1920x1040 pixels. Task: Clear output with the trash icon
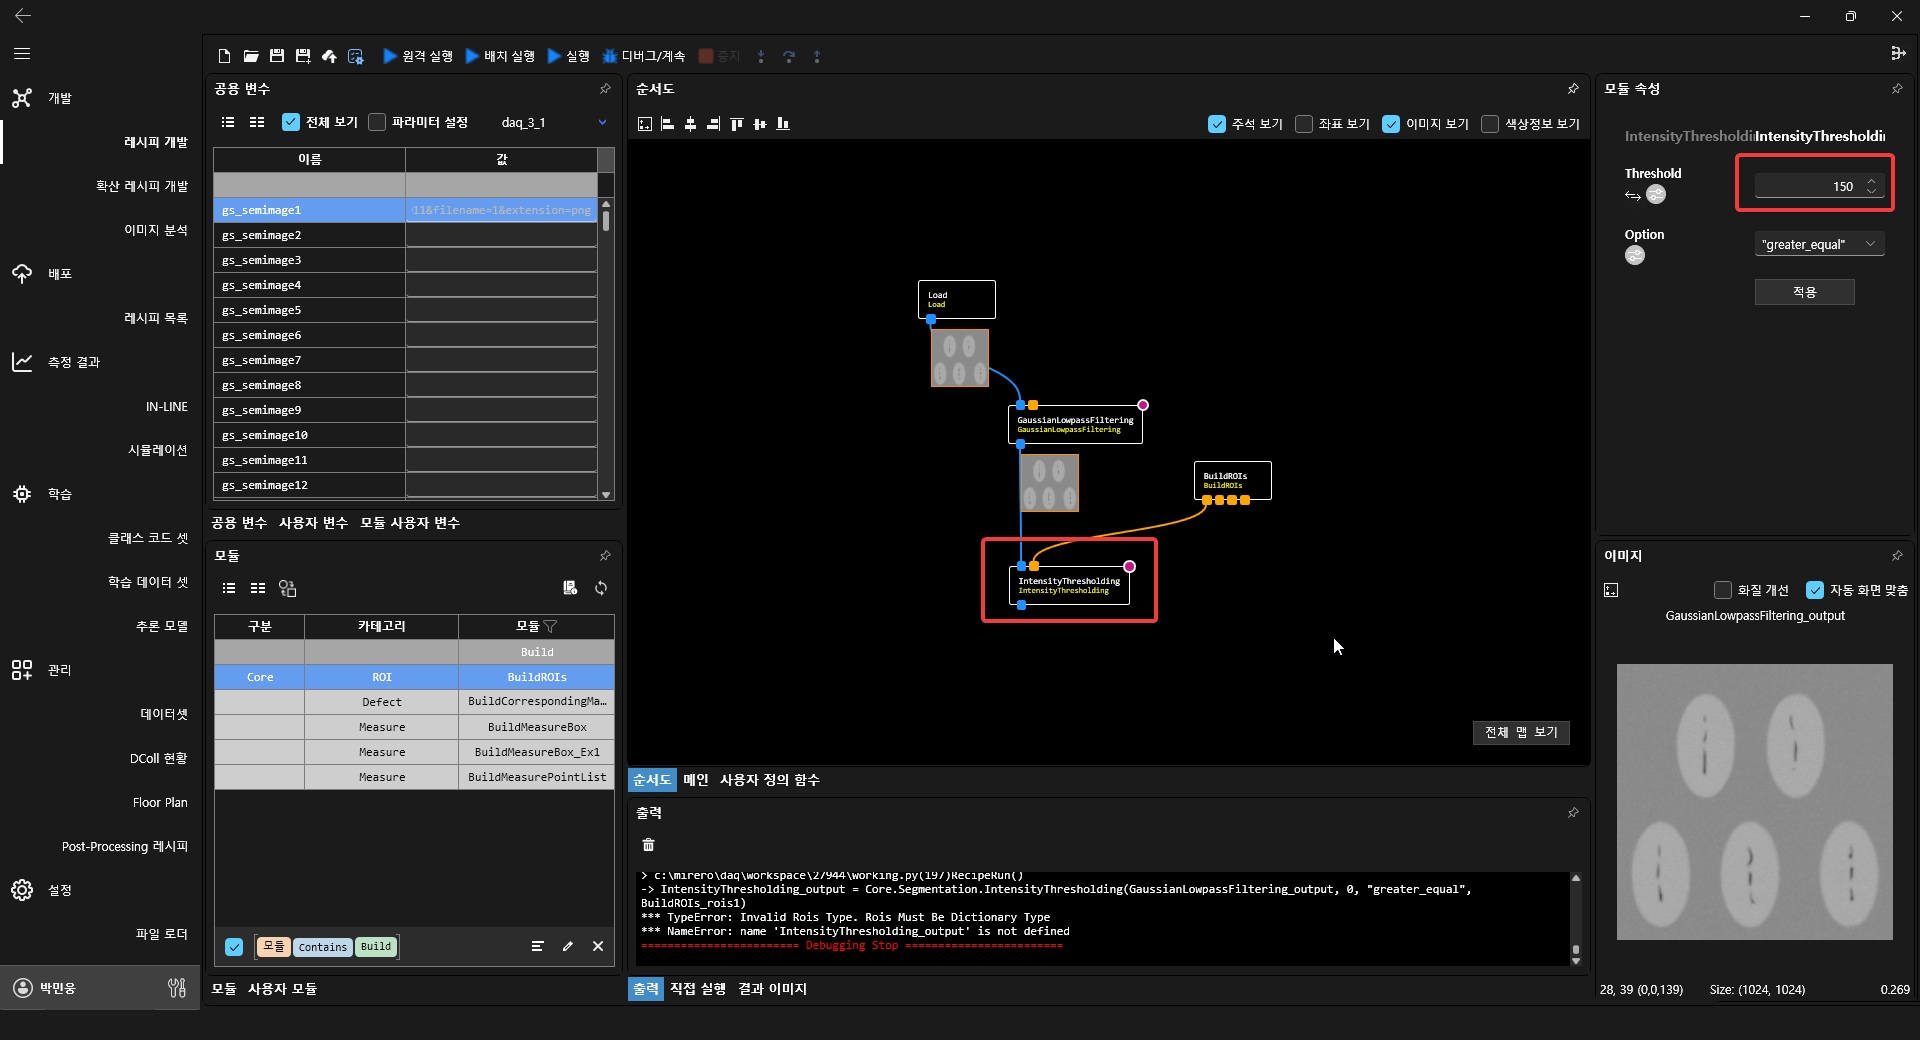tap(648, 845)
